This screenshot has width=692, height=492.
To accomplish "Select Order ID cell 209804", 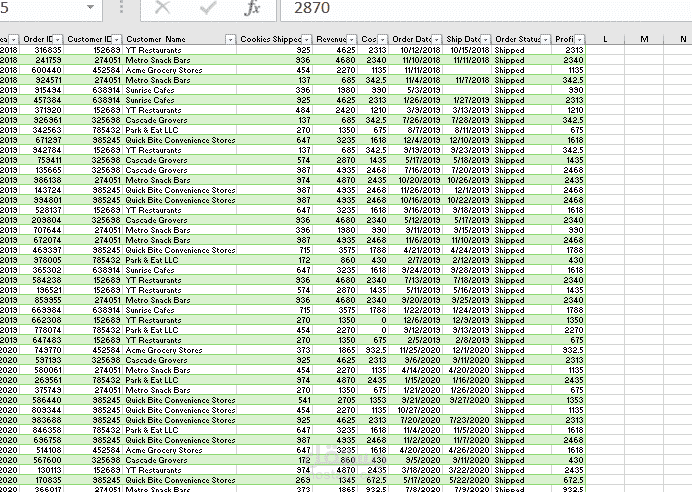I will [42, 220].
